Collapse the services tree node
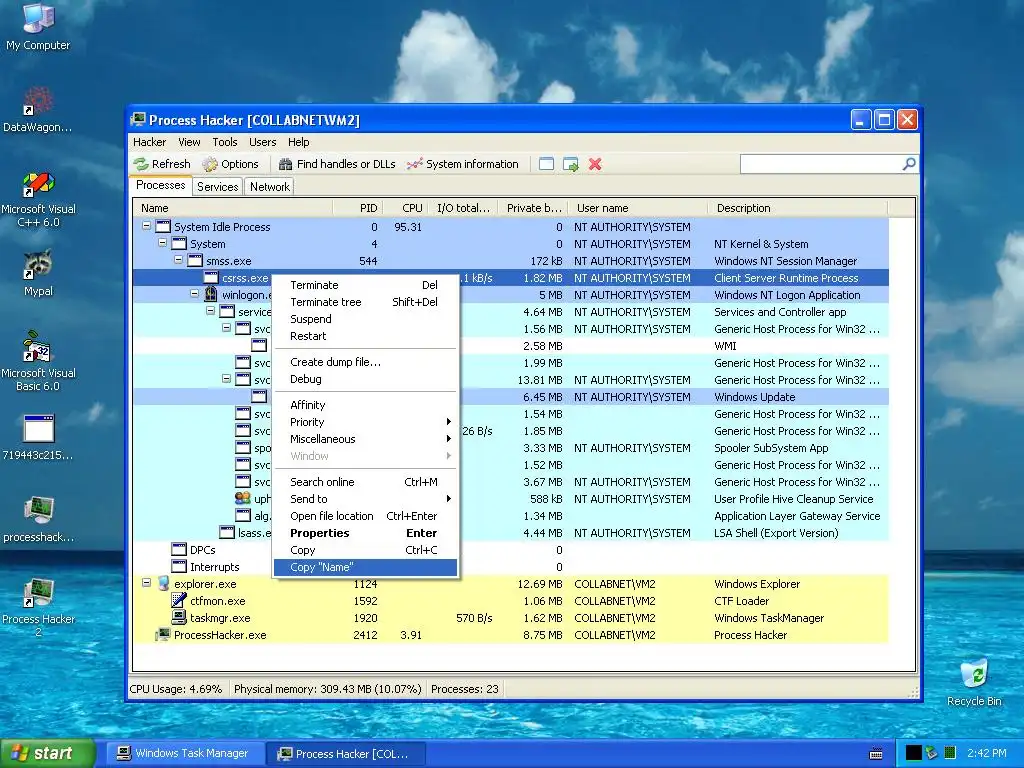This screenshot has height=768, width=1024. [210, 311]
